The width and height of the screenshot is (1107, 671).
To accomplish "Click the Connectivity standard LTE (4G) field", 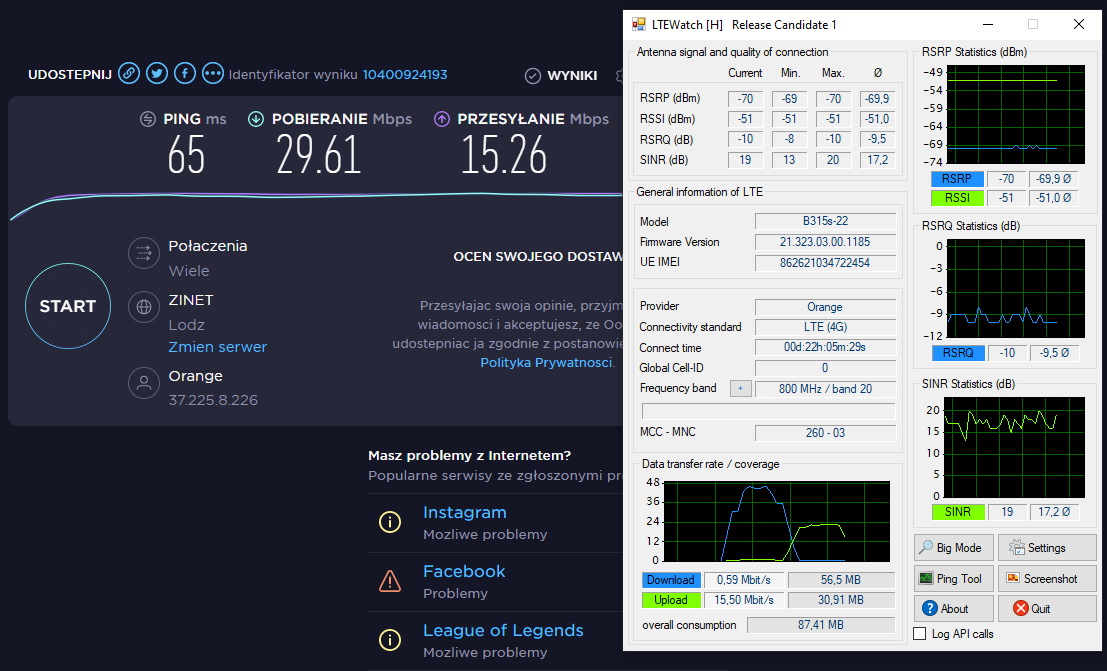I will [x=825, y=327].
